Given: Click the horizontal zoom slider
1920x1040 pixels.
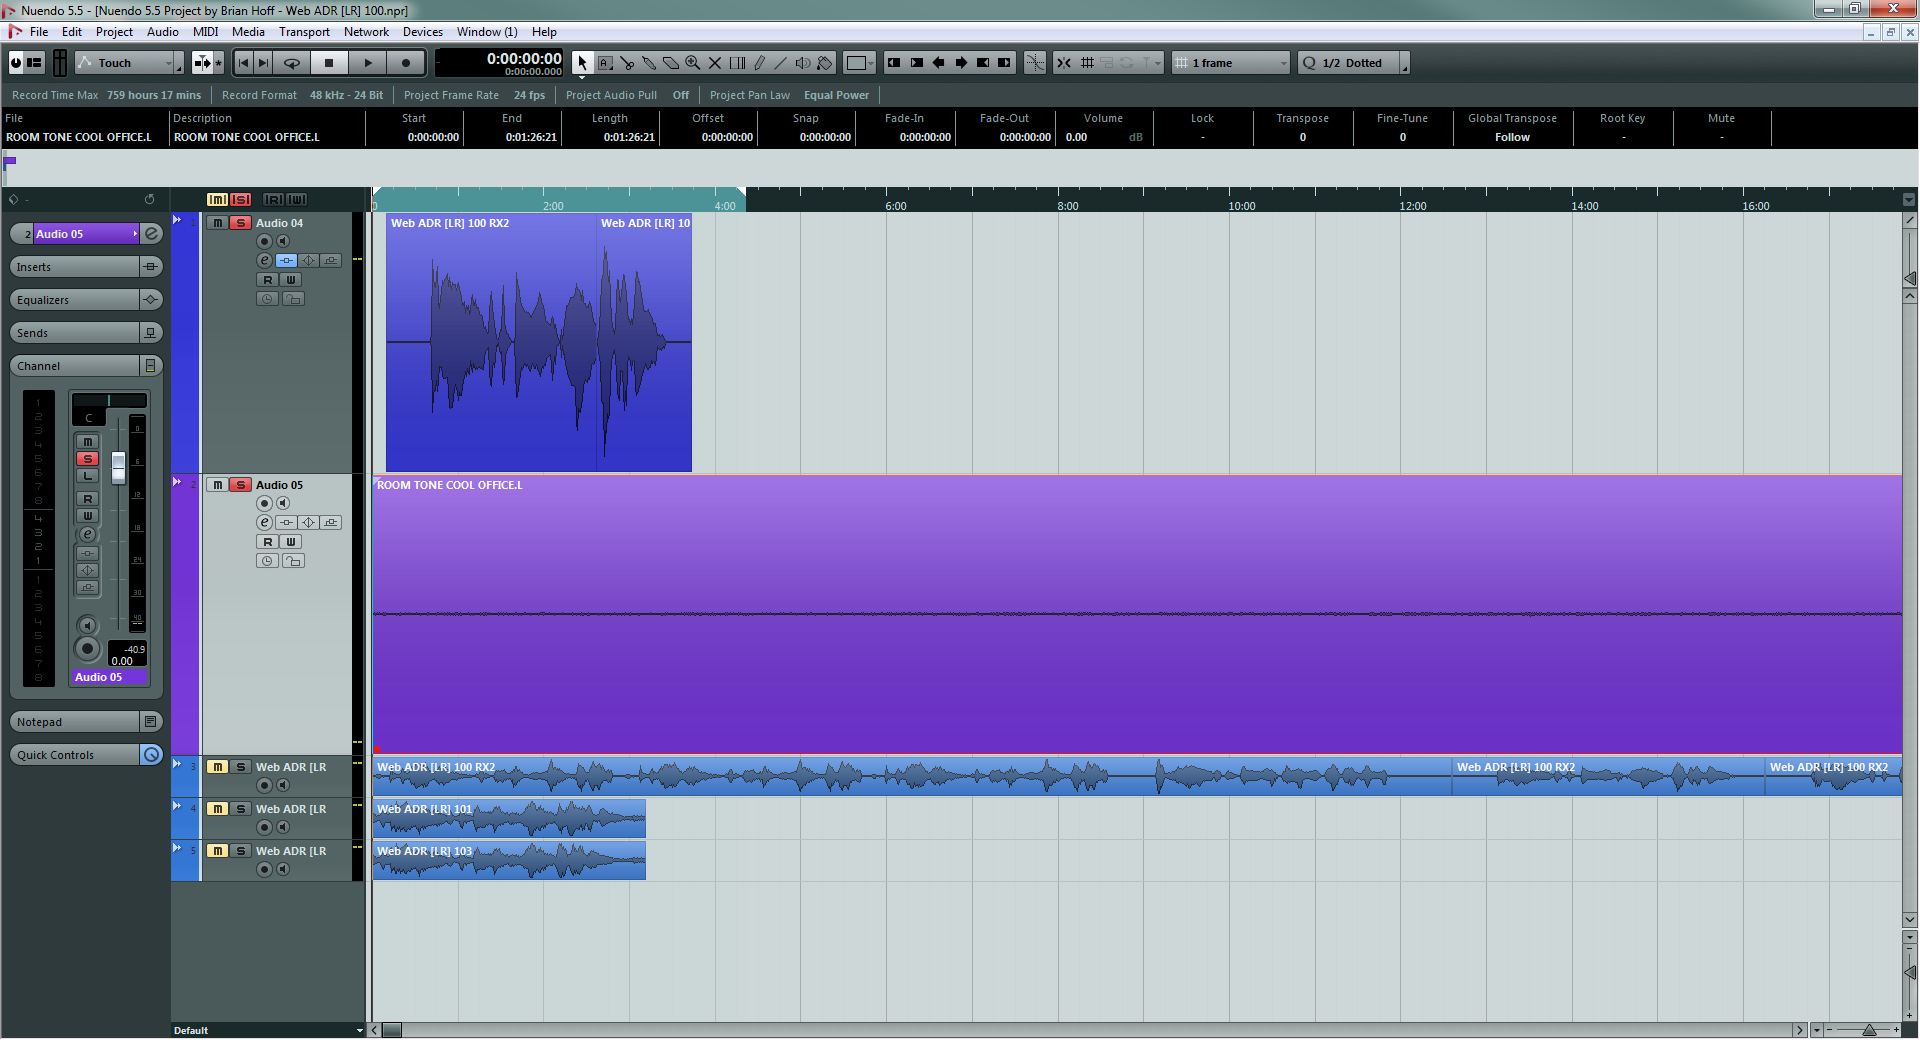Looking at the screenshot, I should pos(1868,1030).
